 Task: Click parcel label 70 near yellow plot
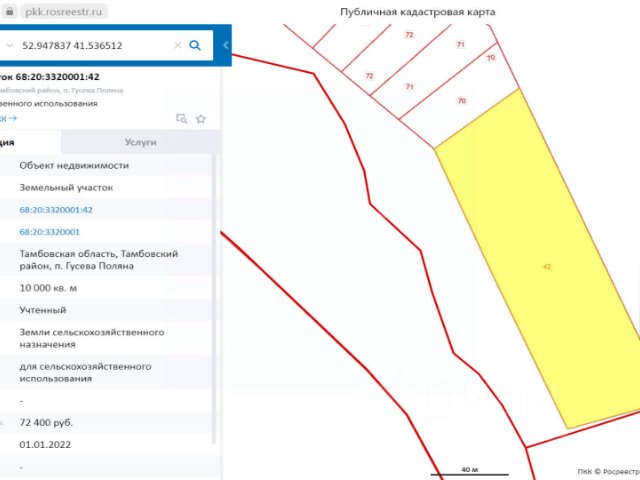462,100
